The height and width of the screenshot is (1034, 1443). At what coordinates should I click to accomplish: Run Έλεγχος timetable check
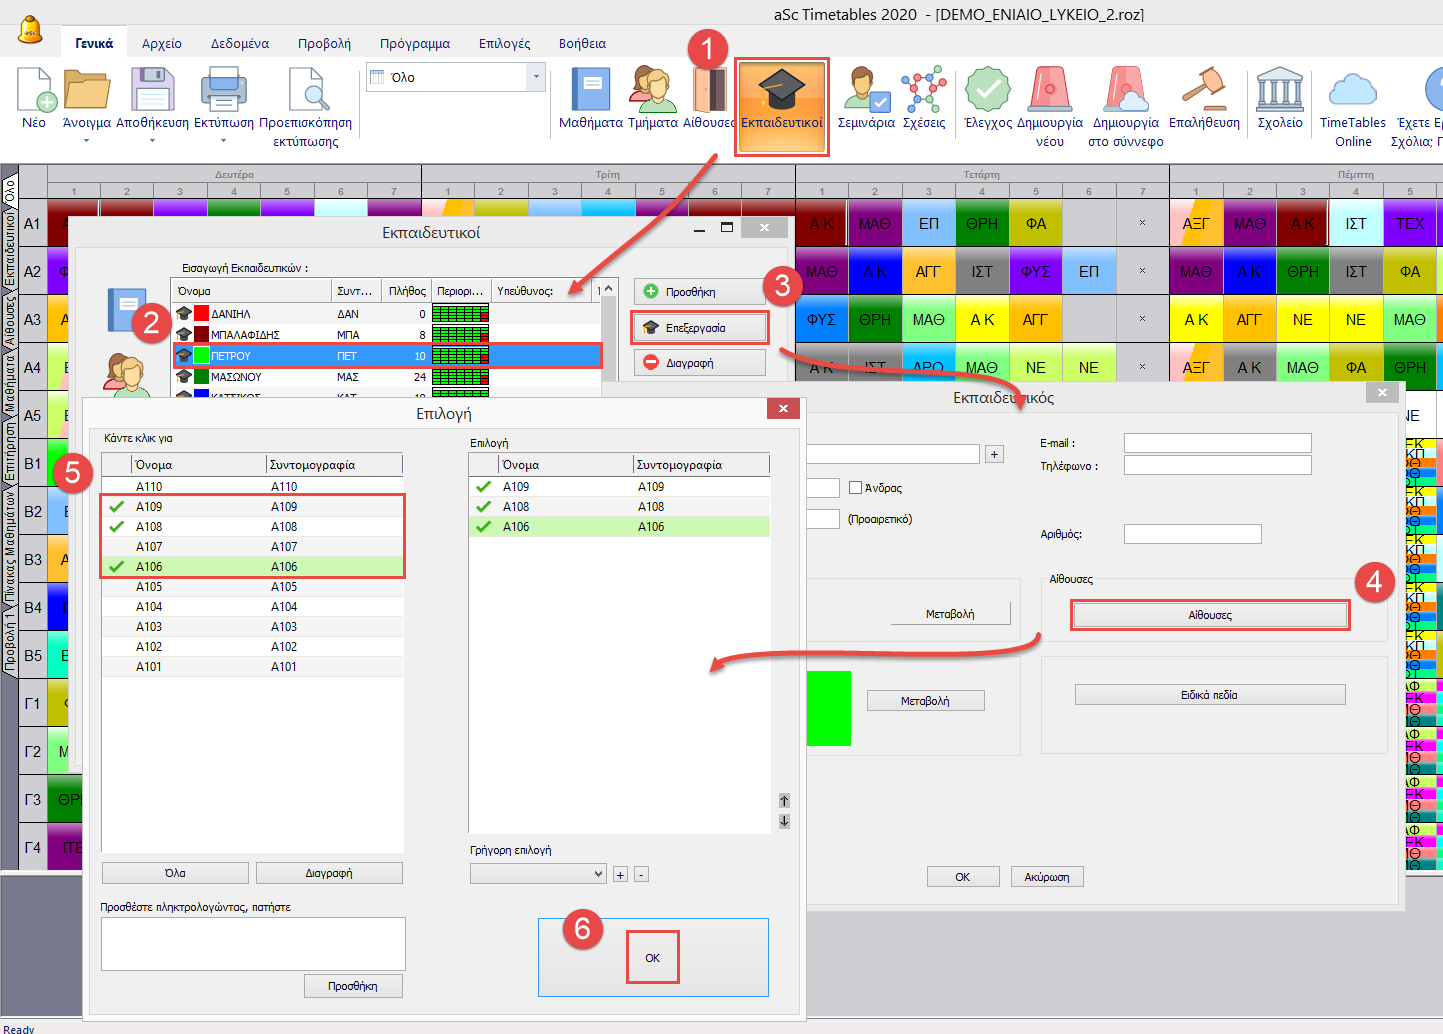[987, 92]
